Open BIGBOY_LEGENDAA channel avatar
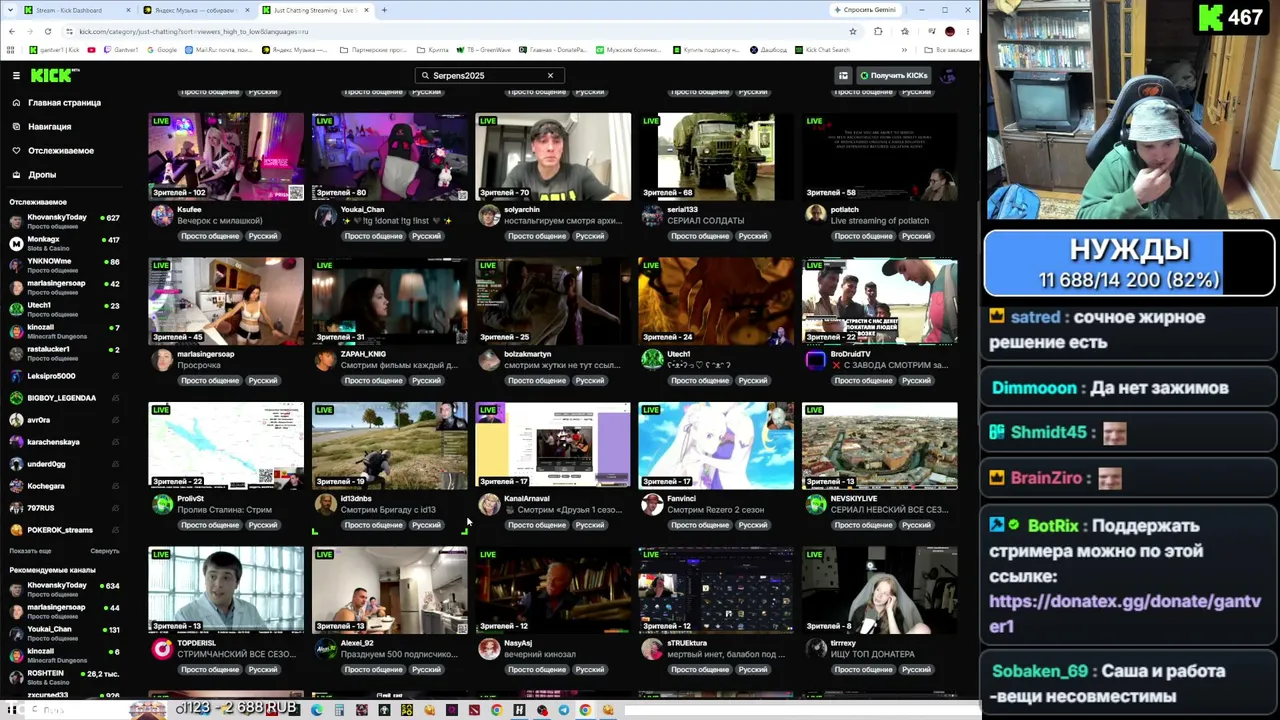The image size is (1280, 720). tap(16, 398)
